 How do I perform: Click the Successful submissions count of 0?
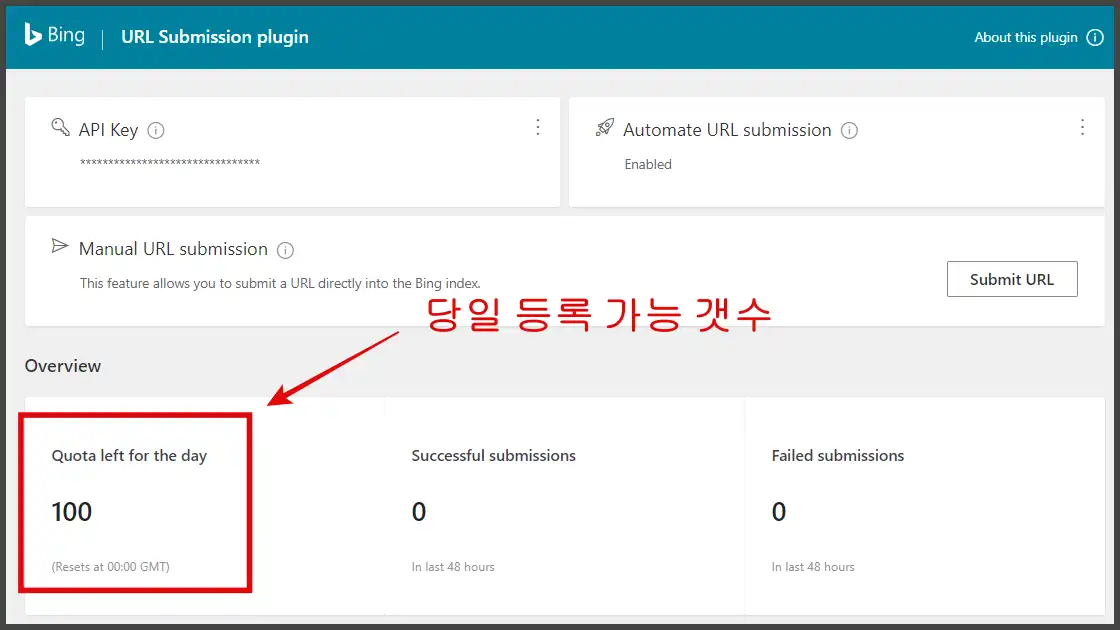(x=419, y=511)
